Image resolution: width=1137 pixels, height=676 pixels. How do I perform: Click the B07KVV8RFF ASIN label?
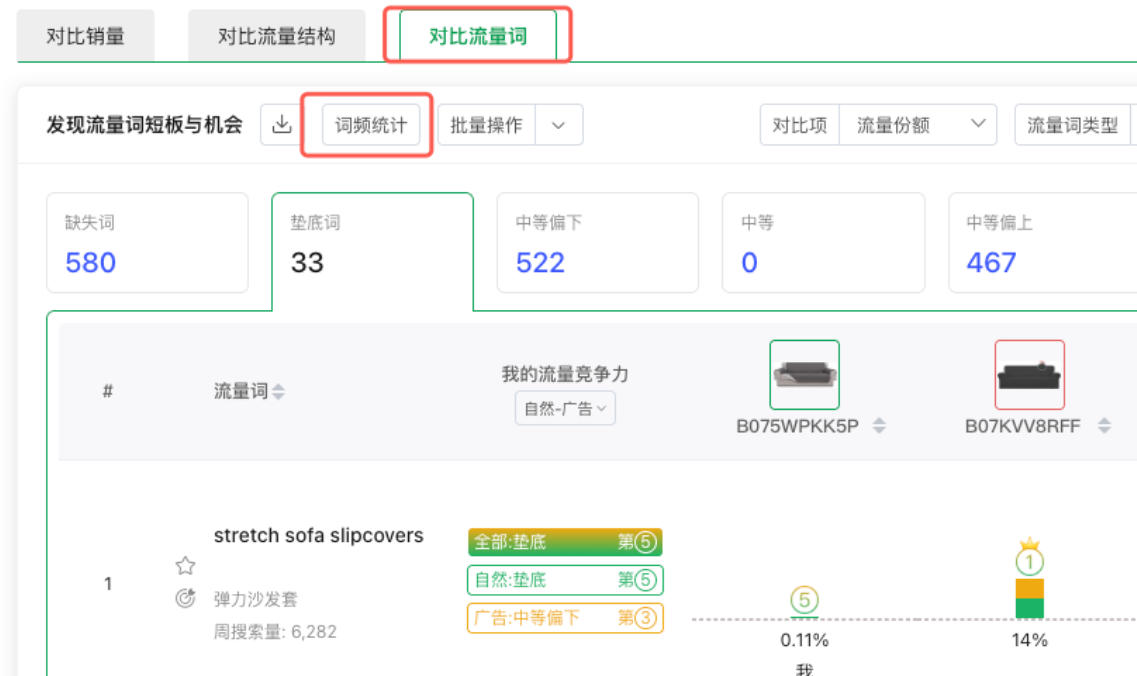[1022, 426]
